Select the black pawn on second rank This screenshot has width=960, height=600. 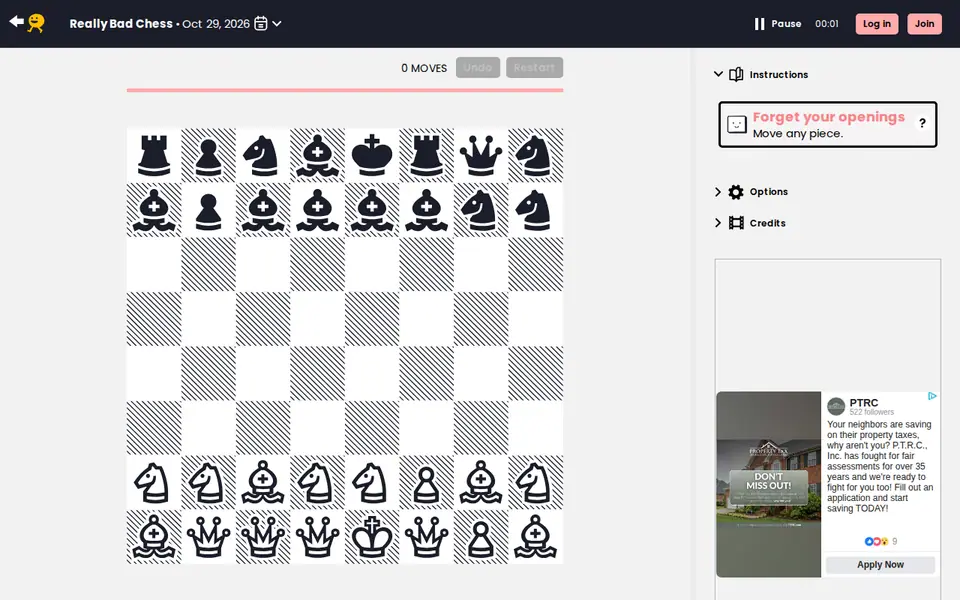pyautogui.click(x=208, y=210)
